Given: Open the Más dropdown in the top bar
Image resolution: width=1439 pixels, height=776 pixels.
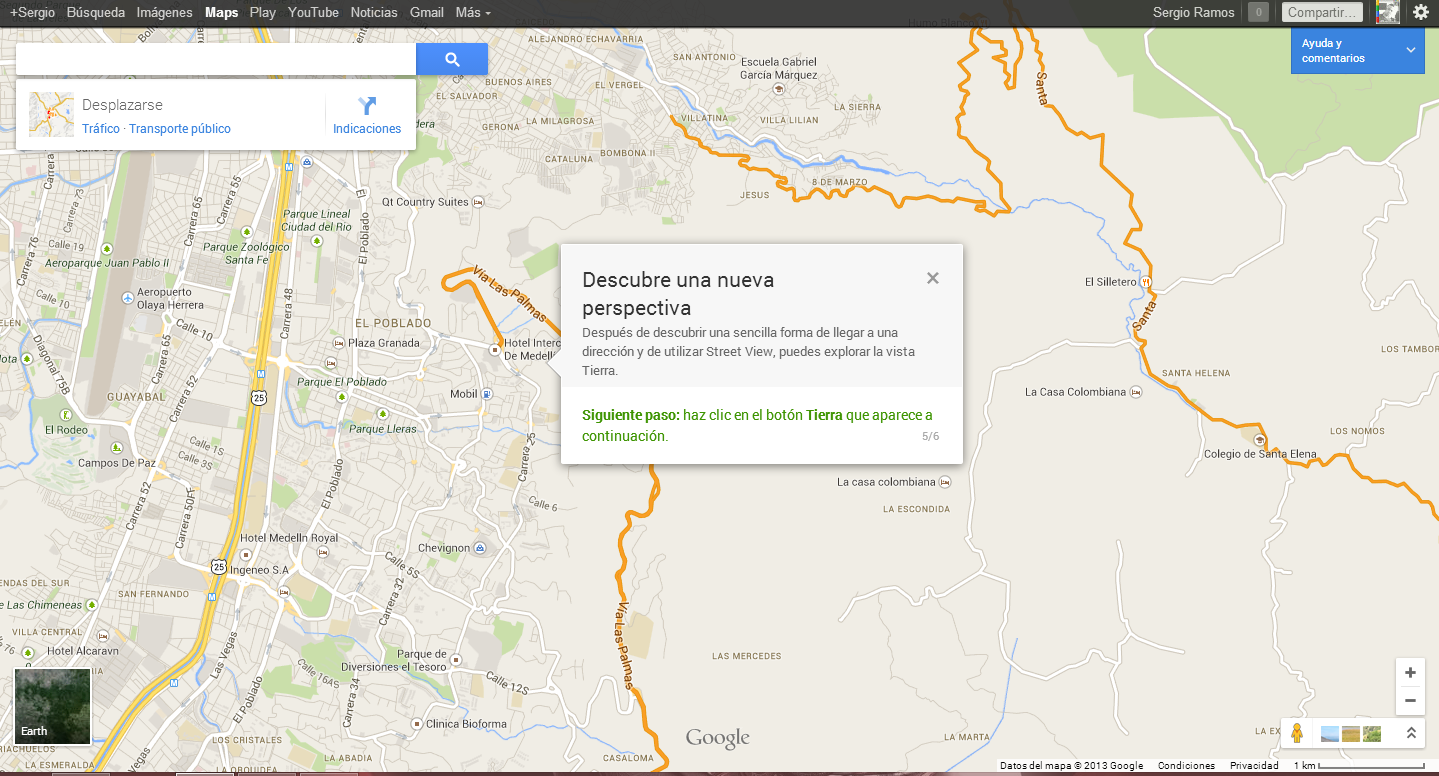Looking at the screenshot, I should 472,13.
